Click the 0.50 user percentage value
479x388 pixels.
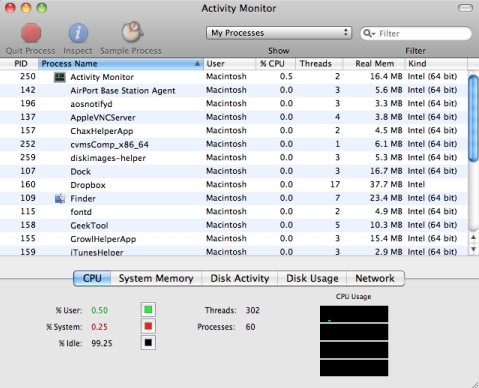tap(100, 310)
